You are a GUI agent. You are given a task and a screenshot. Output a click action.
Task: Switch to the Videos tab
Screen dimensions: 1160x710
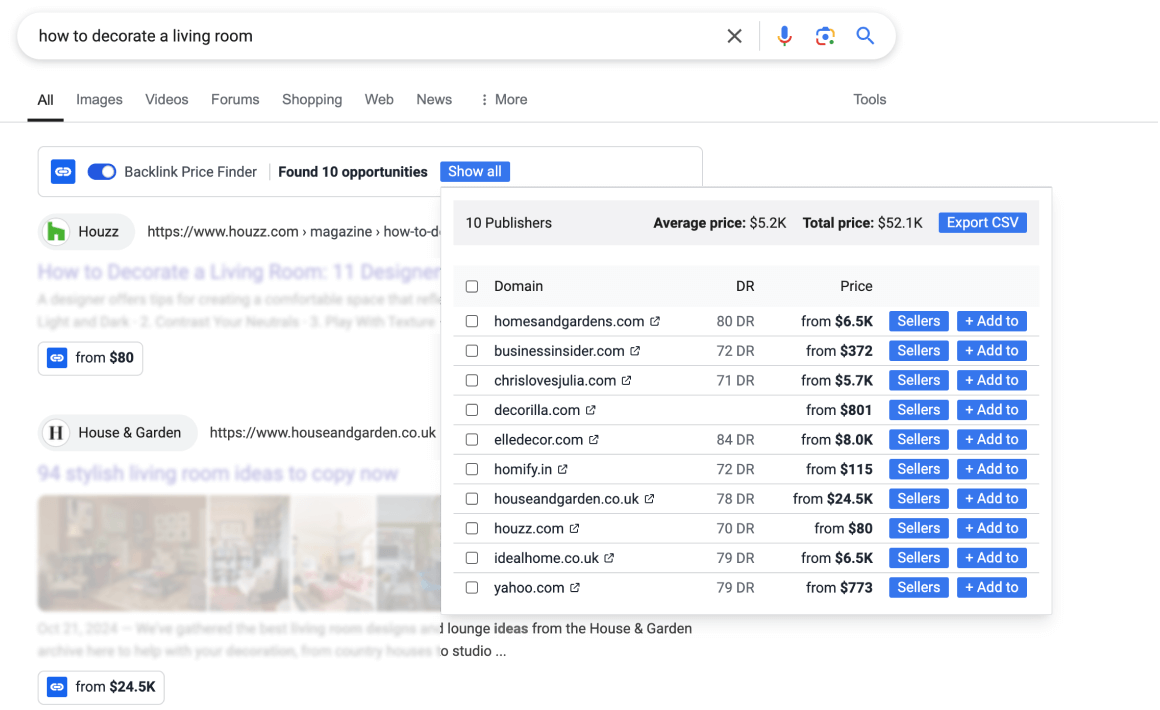click(166, 99)
